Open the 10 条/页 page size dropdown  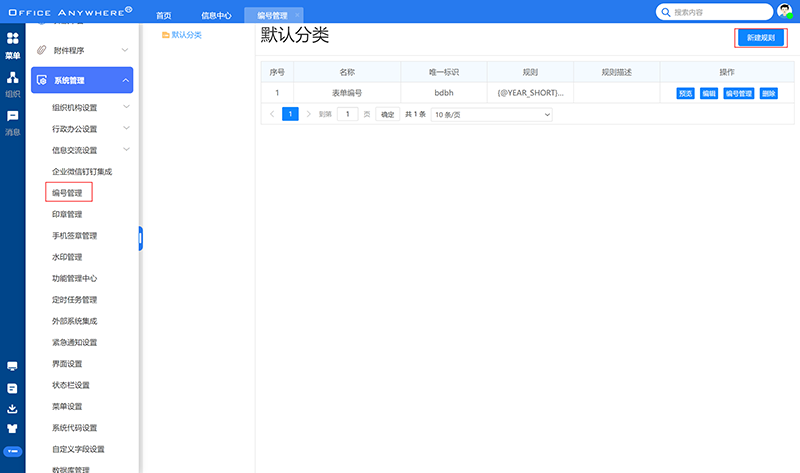tap(492, 114)
